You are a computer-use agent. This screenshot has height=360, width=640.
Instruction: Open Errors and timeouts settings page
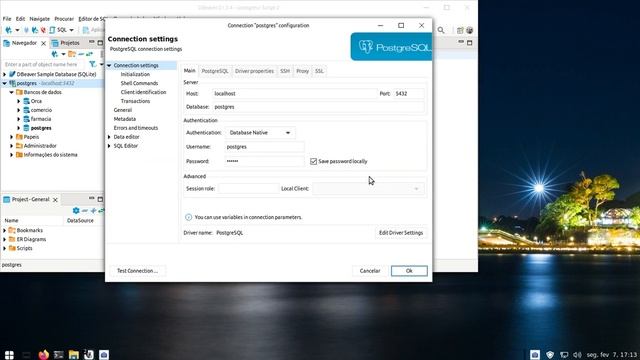[136, 128]
